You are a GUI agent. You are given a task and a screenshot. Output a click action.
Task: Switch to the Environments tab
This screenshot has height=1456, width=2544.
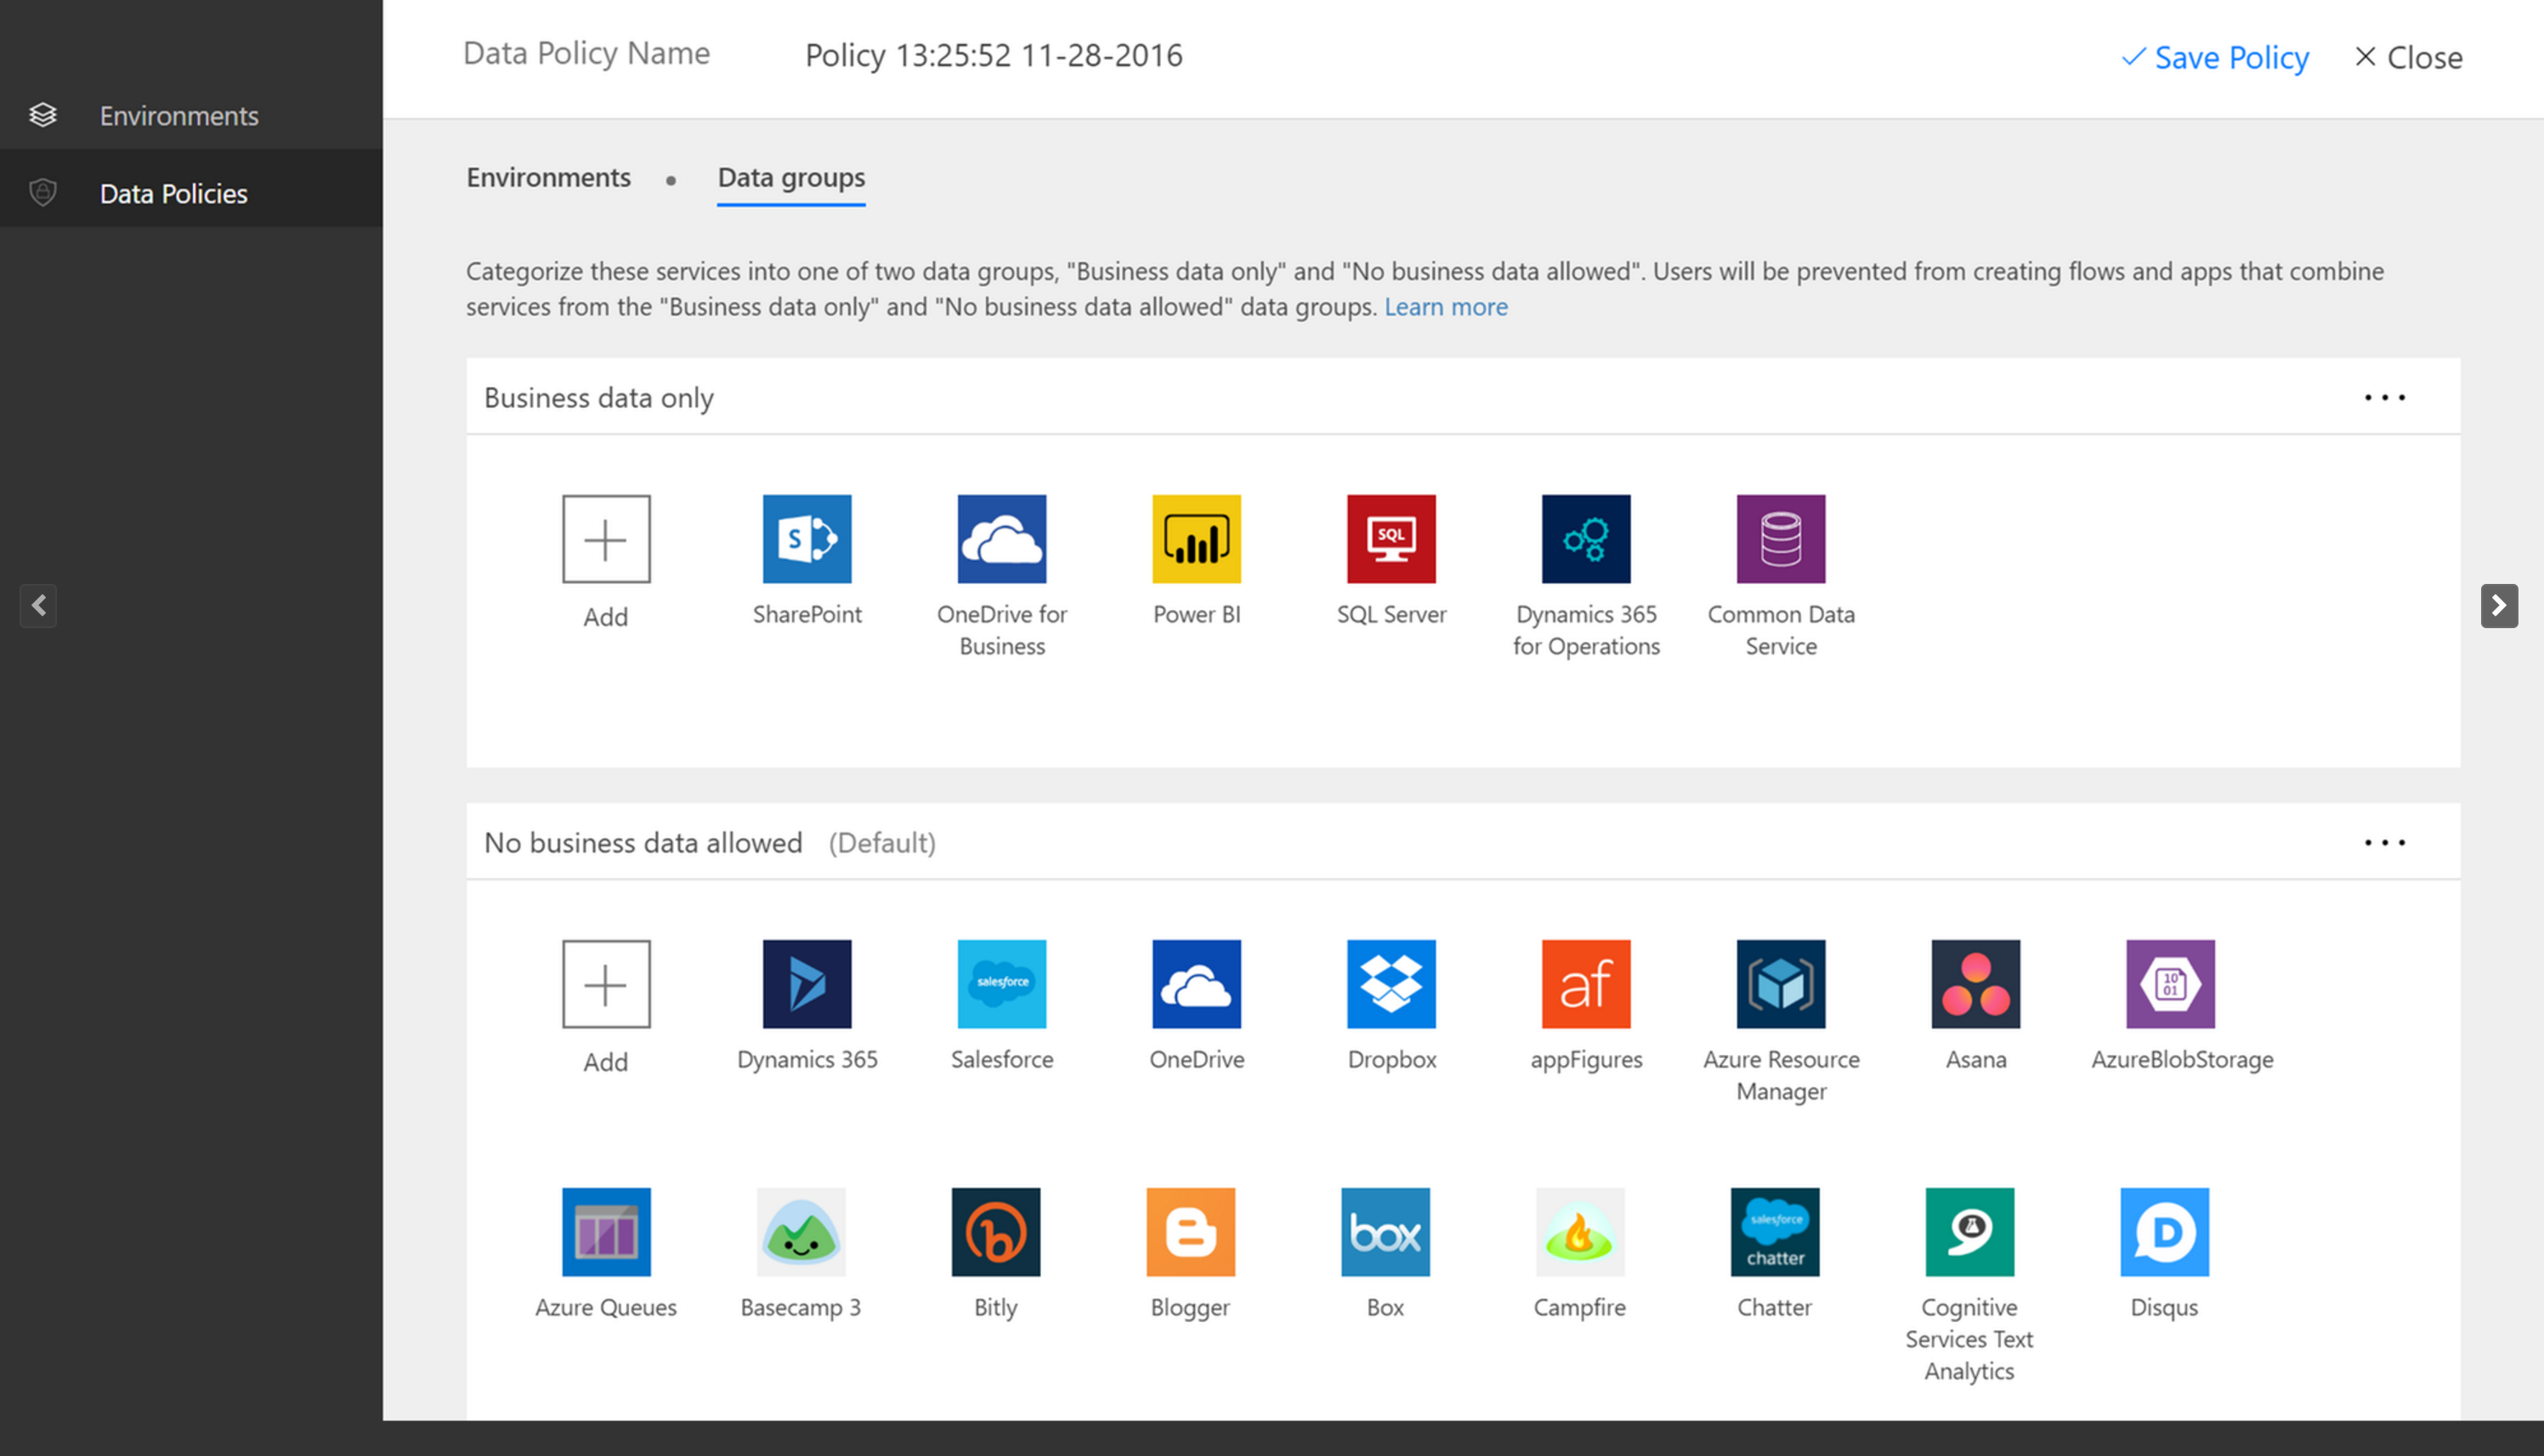tap(548, 177)
